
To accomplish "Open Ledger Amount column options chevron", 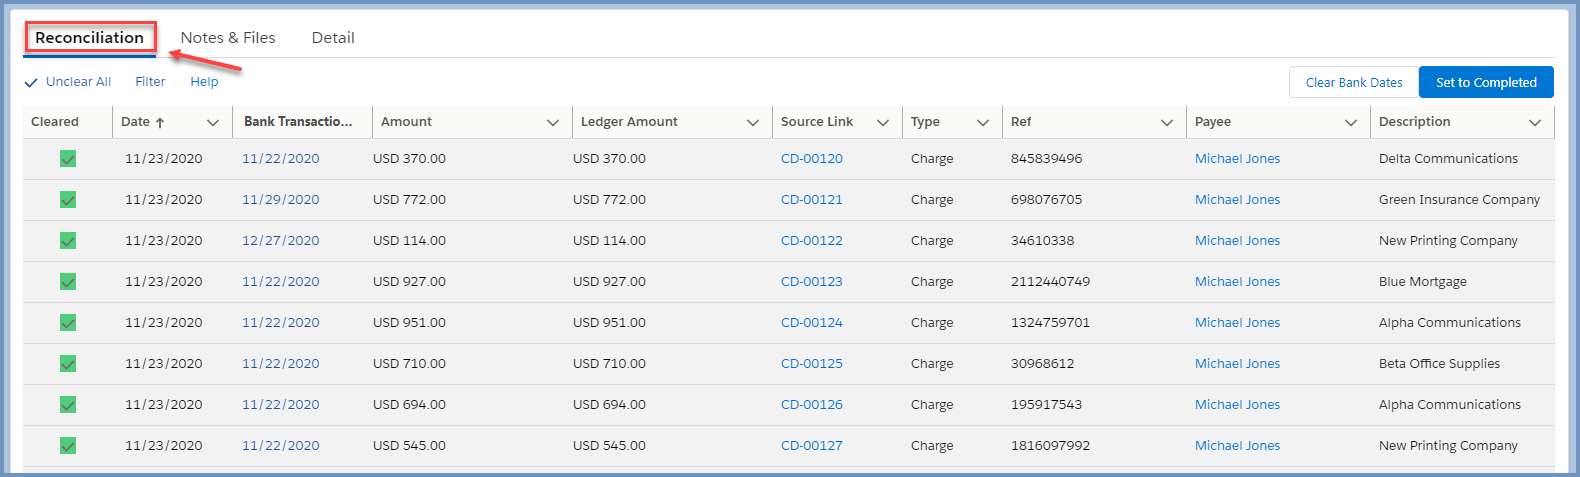I will 752,122.
